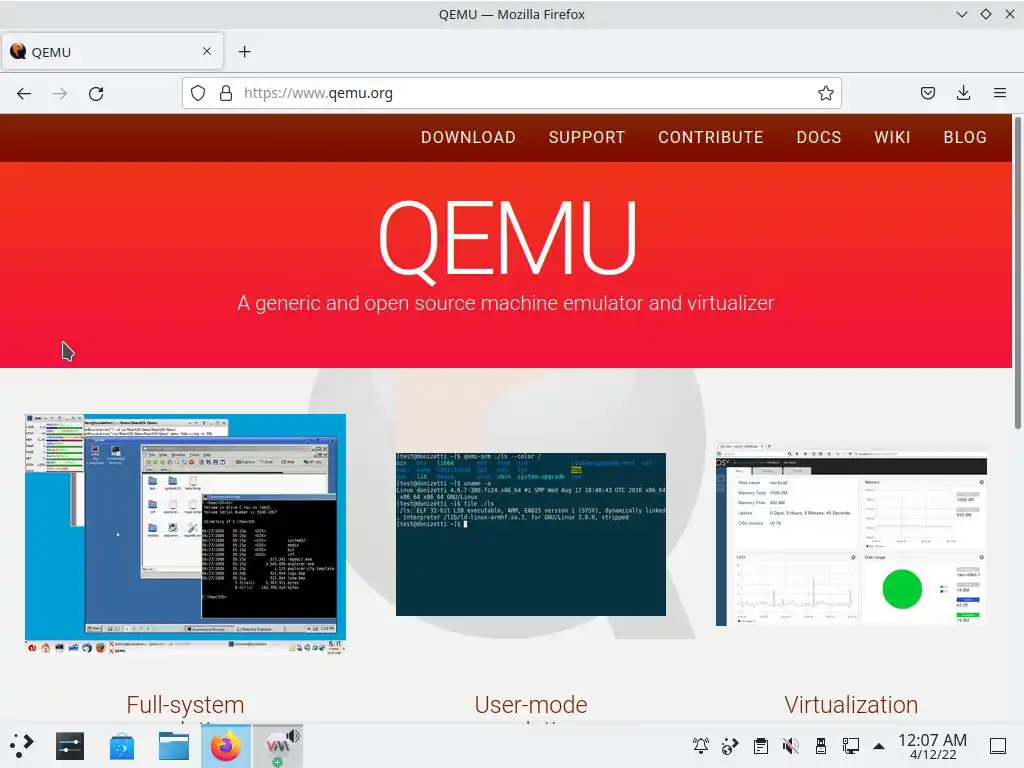Open the CONTRIBUTE page
The width and height of the screenshot is (1024, 768).
[711, 137]
